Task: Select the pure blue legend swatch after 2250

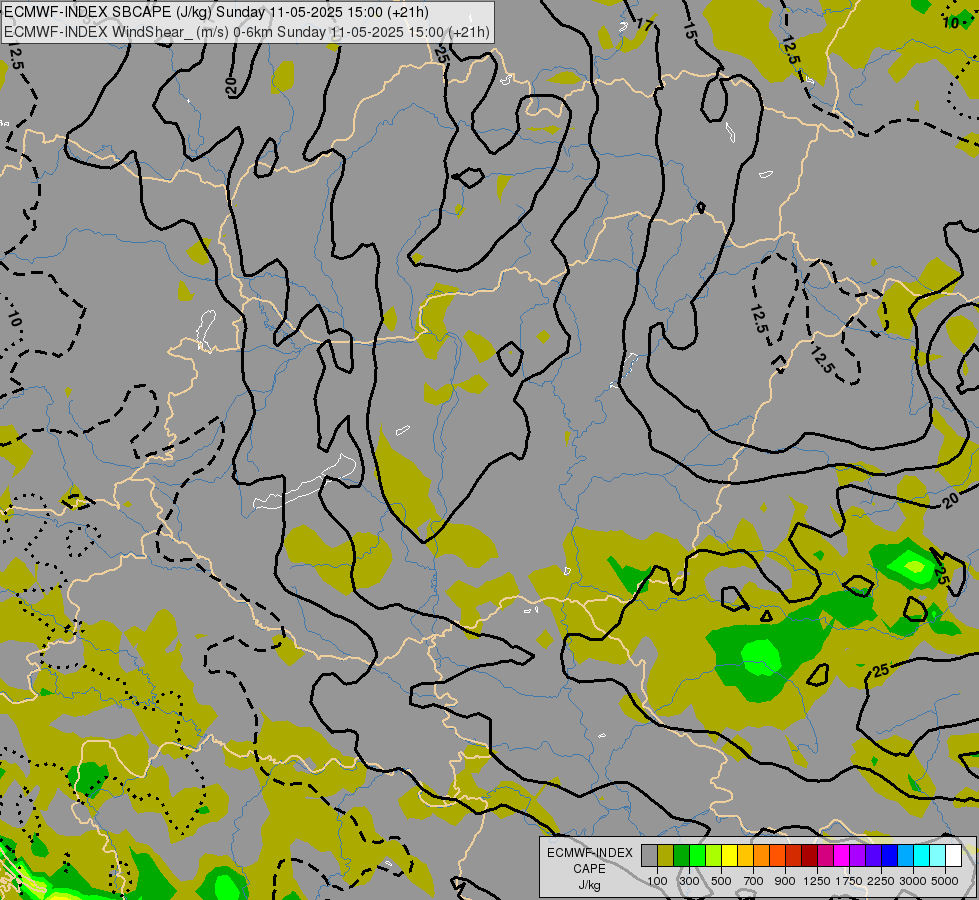Action: tap(890, 855)
